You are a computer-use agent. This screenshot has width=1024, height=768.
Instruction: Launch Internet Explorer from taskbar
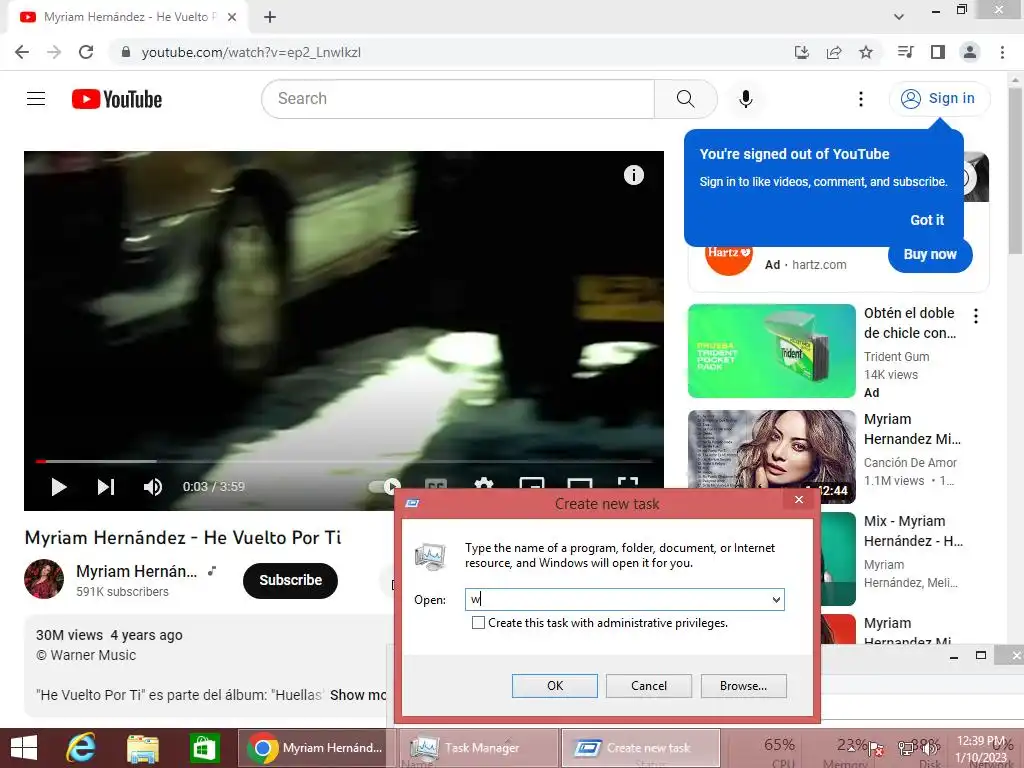pyautogui.click(x=81, y=748)
